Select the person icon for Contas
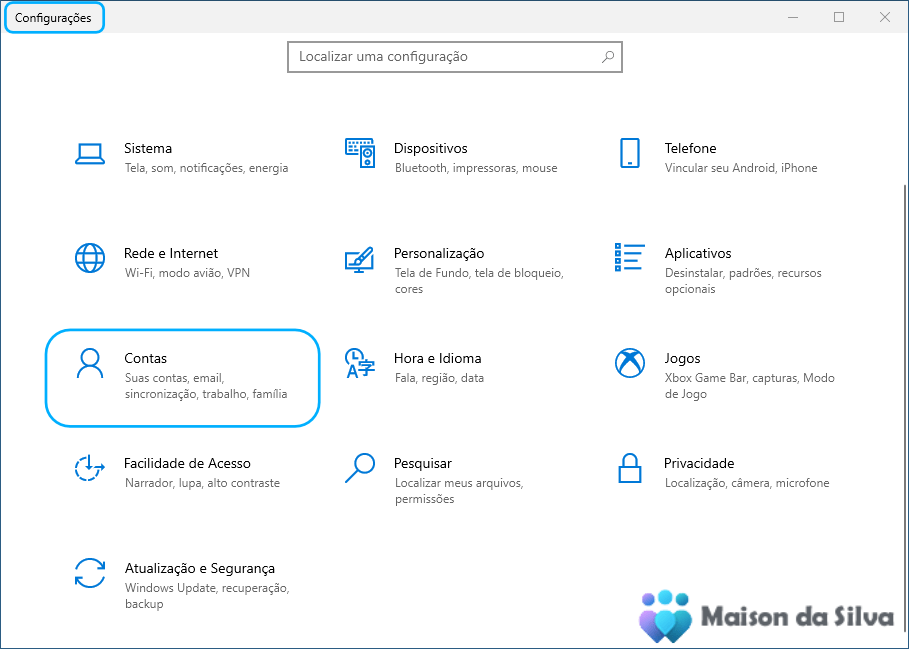Screen dimensions: 909x649 (90, 363)
